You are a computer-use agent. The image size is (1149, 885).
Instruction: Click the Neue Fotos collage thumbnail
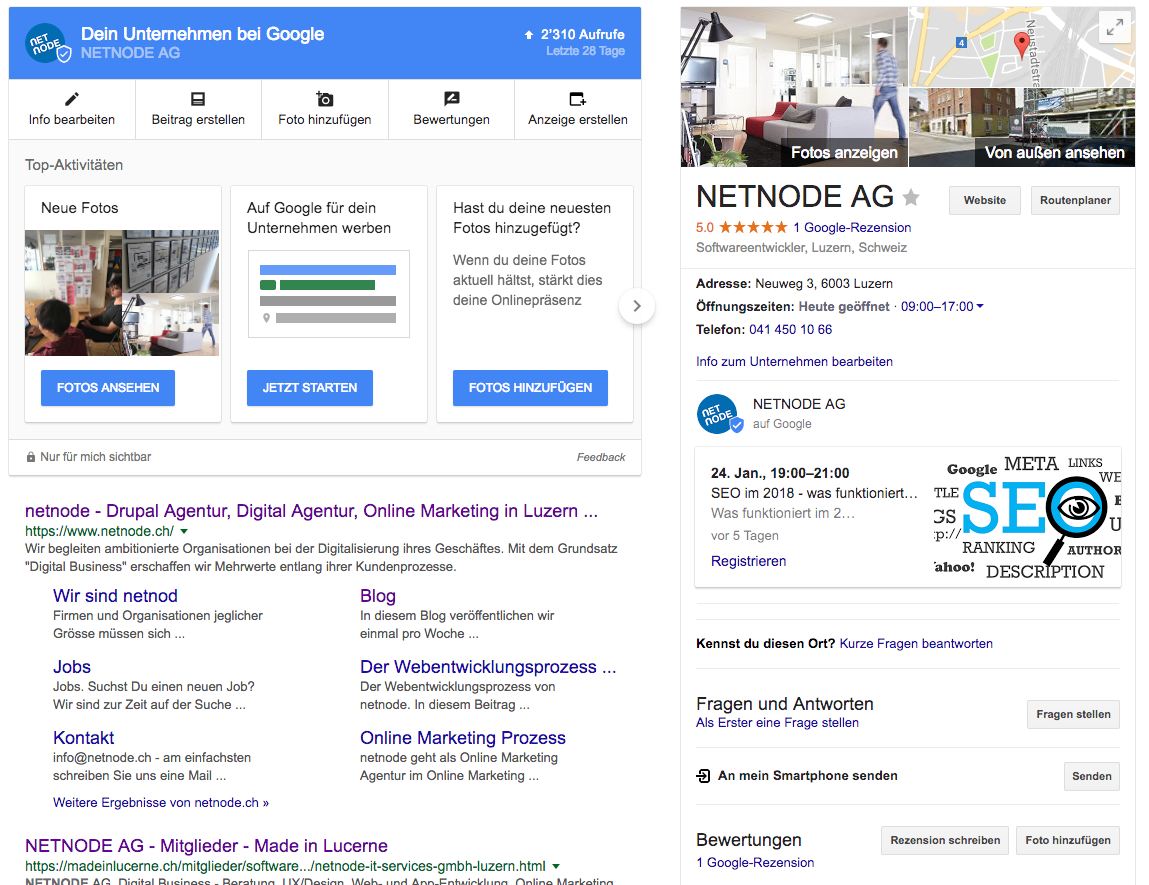pos(122,293)
